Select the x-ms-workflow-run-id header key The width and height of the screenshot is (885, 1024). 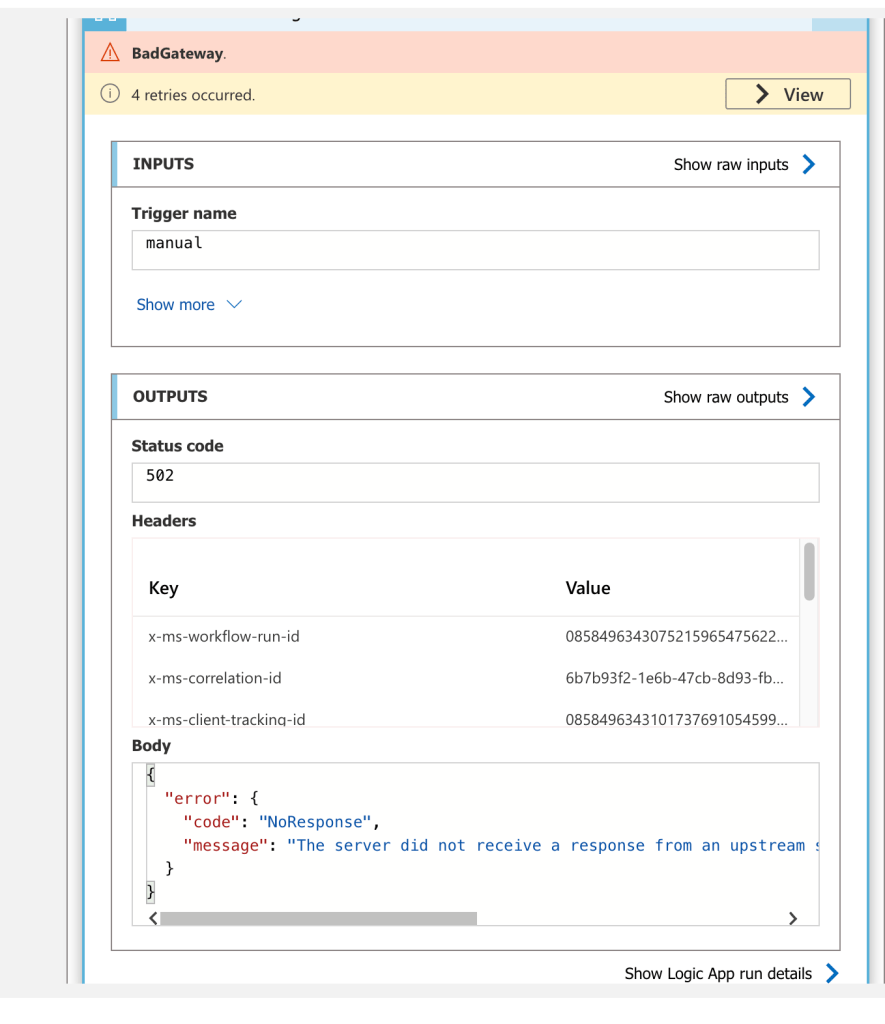coord(223,636)
